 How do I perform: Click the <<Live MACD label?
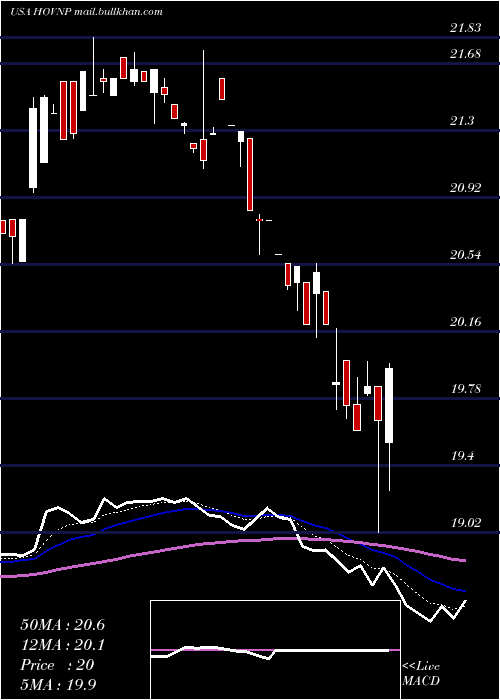(421, 674)
